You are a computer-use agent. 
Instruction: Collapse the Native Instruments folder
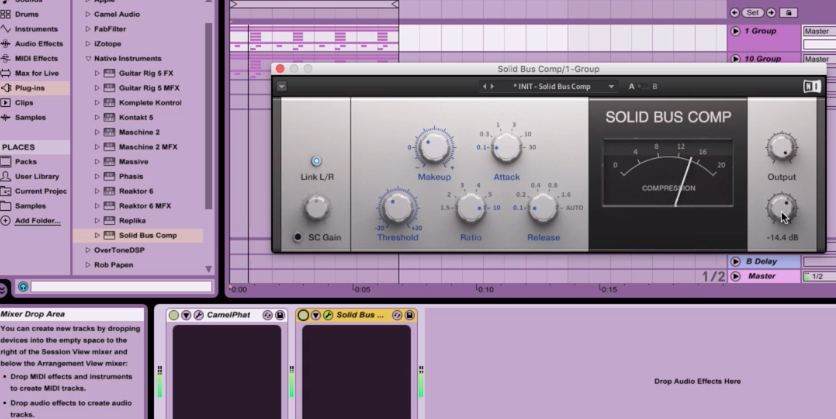click(x=88, y=59)
